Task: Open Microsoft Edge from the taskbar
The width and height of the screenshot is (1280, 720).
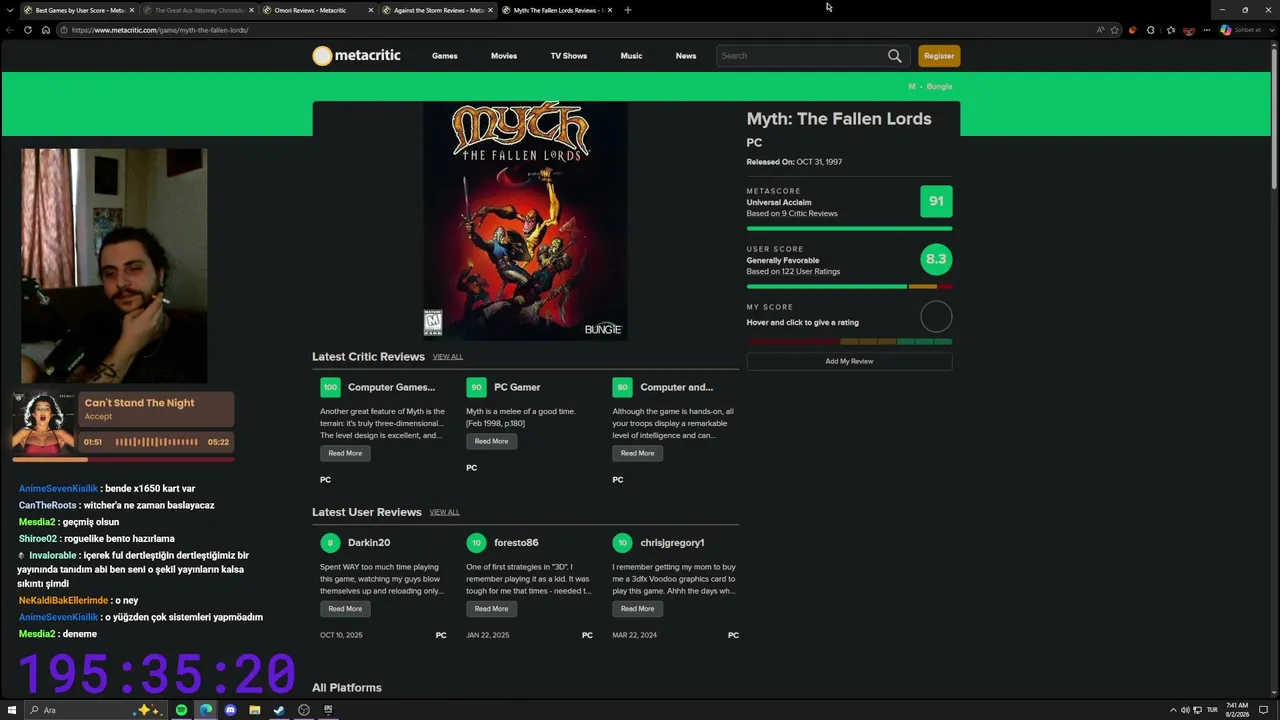Action: pos(206,710)
